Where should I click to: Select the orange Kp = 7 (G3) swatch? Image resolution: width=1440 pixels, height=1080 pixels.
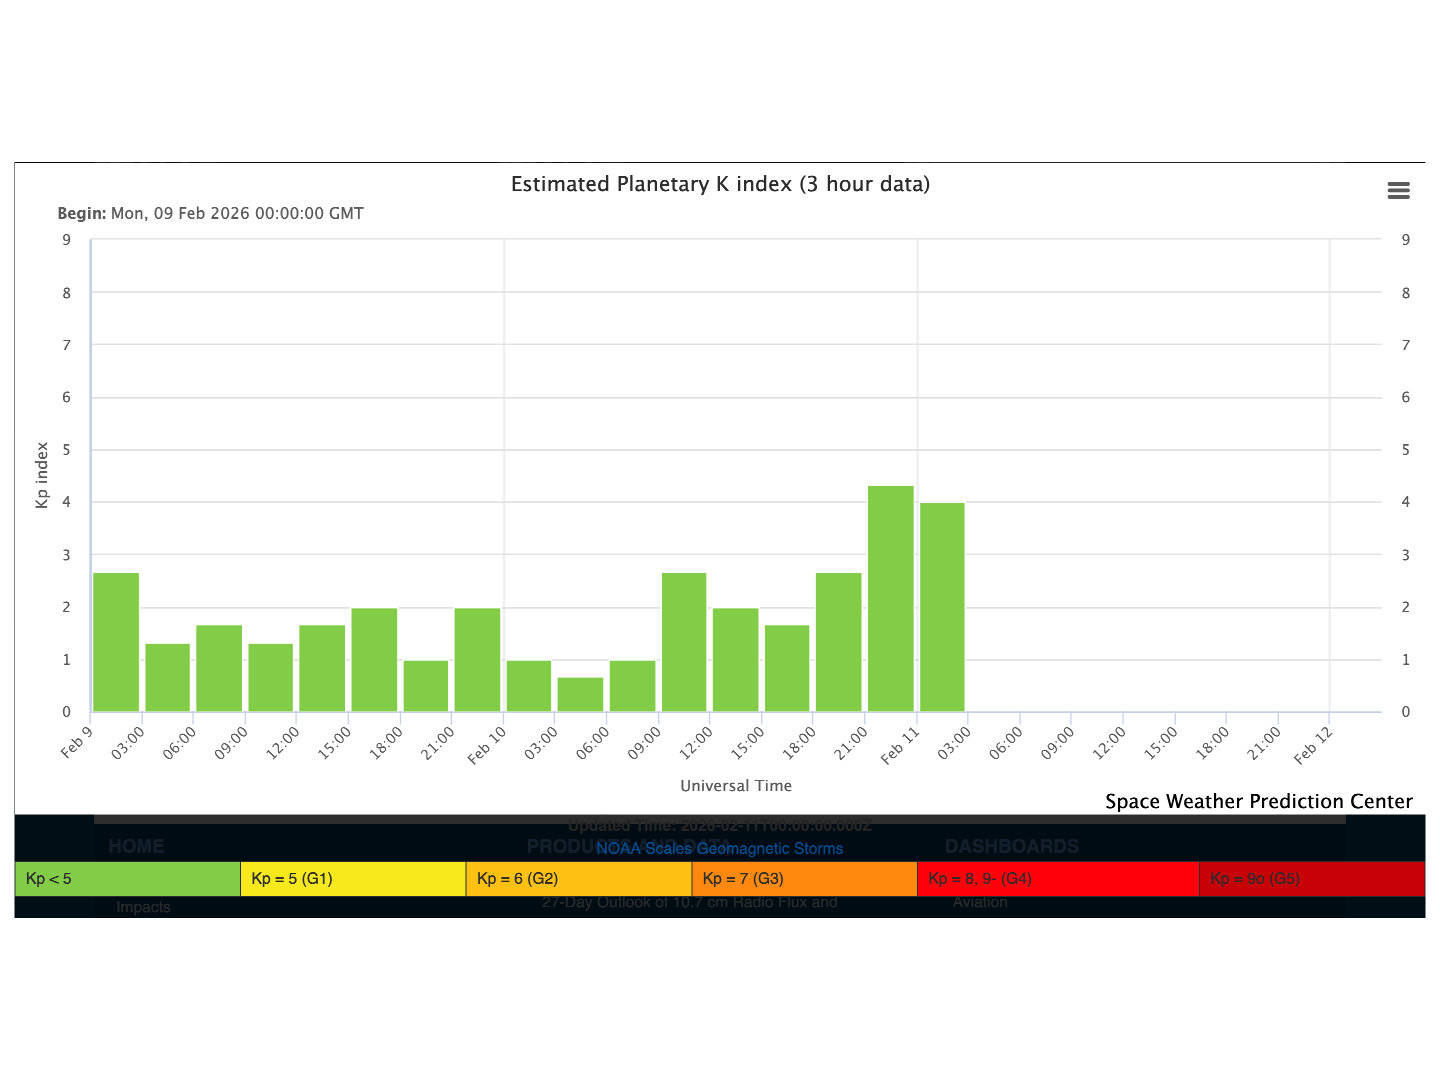(804, 879)
